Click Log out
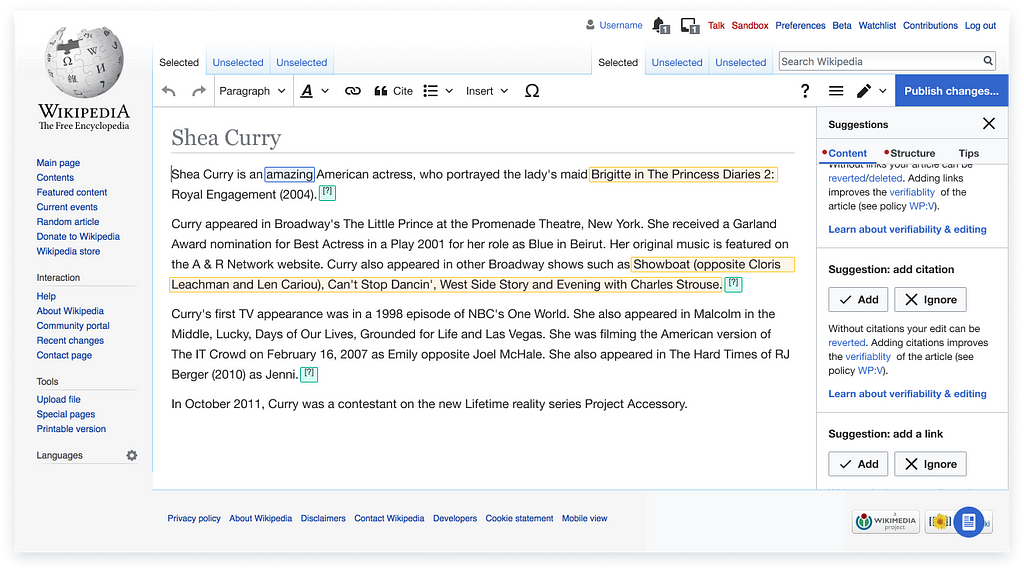1024x571 pixels. point(980,25)
